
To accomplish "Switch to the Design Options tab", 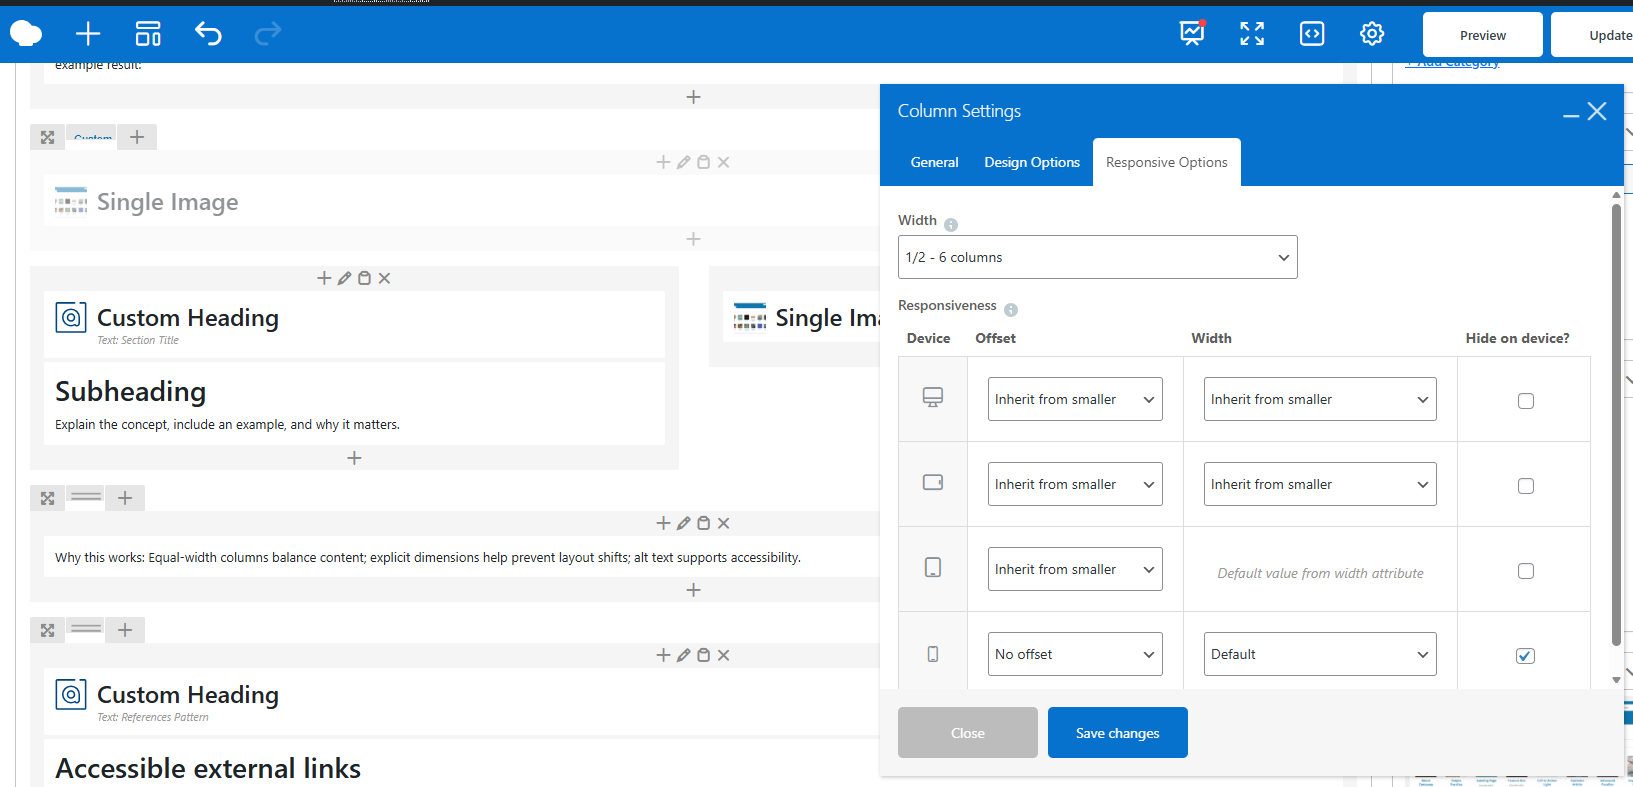I will click(1031, 162).
